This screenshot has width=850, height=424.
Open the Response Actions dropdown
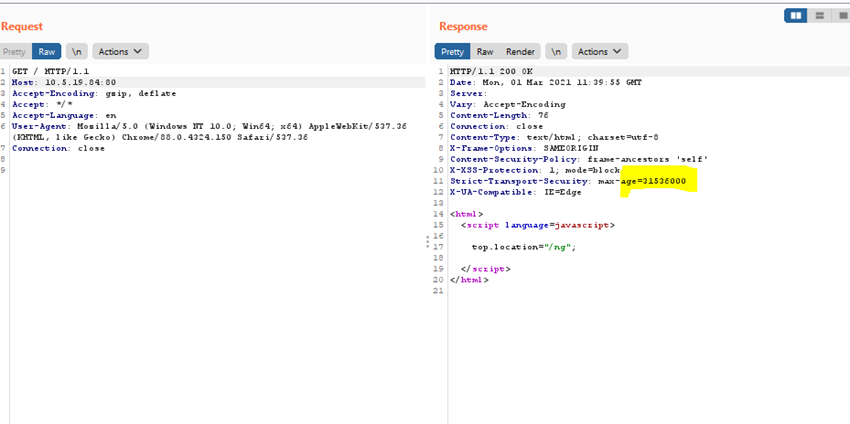click(x=600, y=52)
